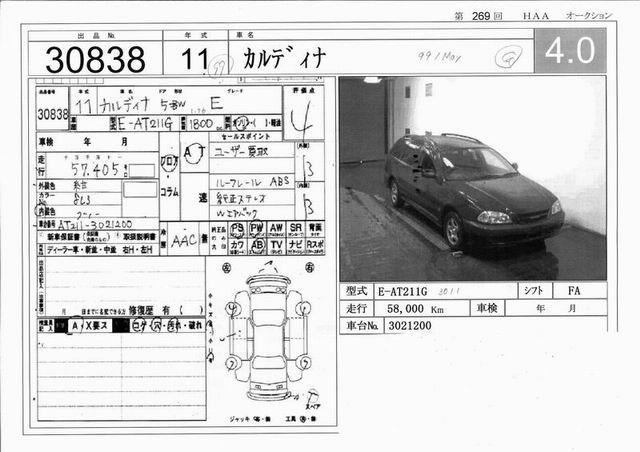Click the 車検 label under the photo
This screenshot has width=640, height=452.
tap(487, 308)
